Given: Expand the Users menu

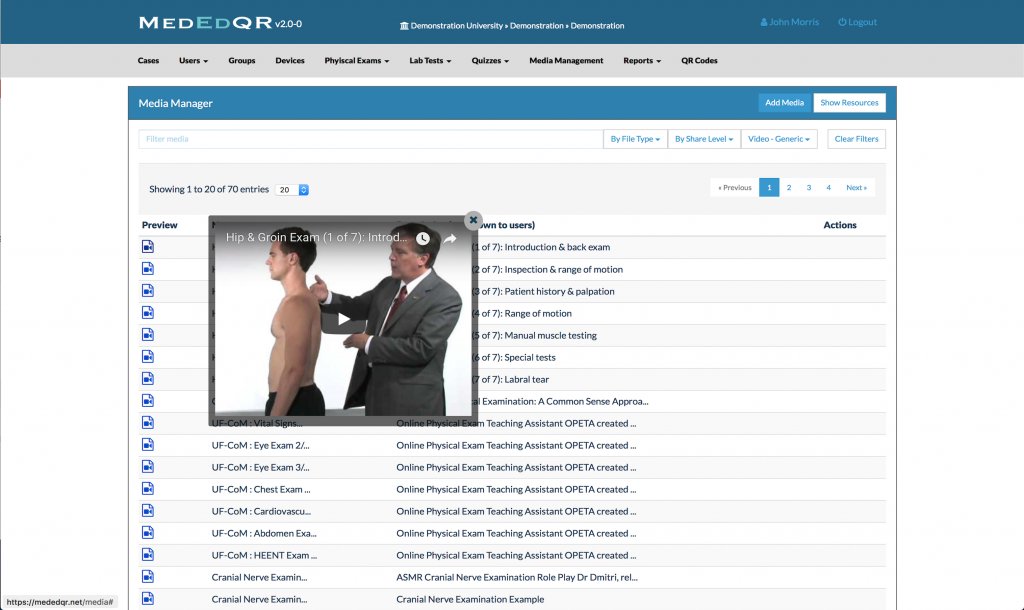Looking at the screenshot, I should 193,61.
